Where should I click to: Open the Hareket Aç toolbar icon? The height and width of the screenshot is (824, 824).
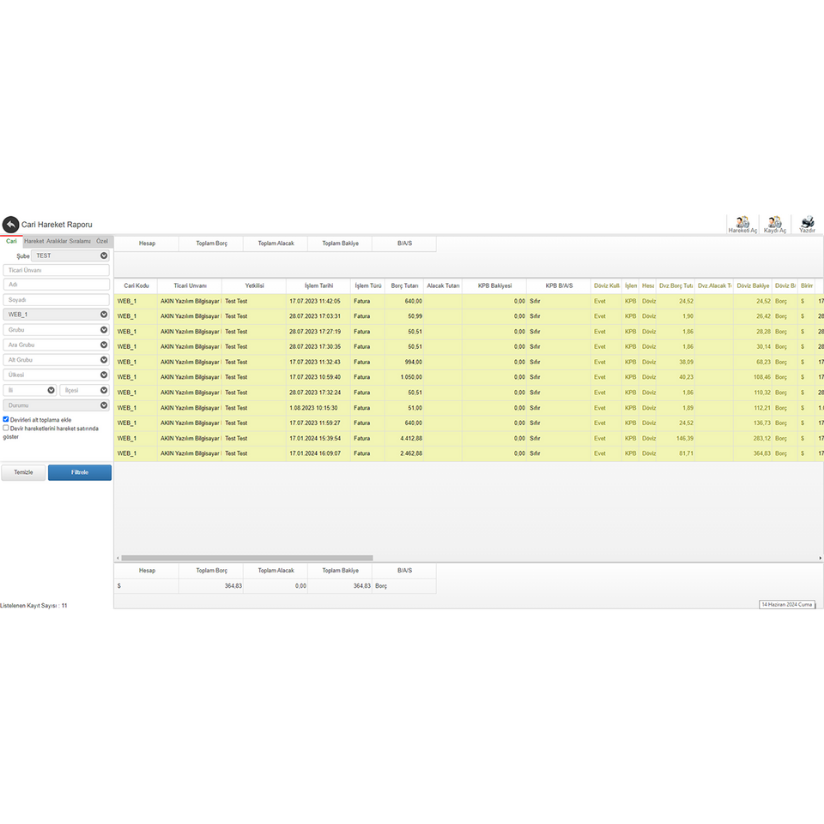point(742,223)
